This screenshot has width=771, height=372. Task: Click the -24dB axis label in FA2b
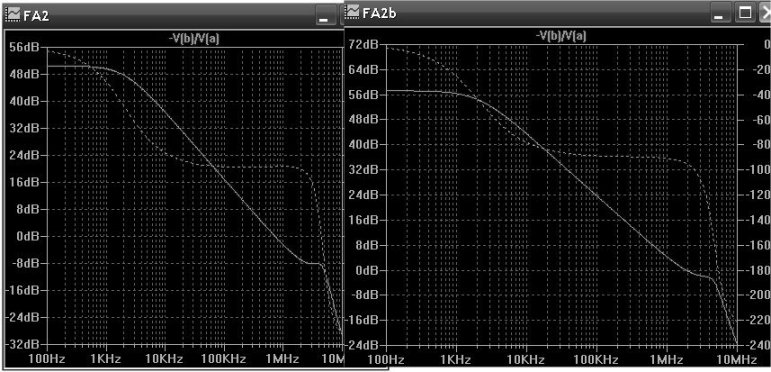click(362, 344)
